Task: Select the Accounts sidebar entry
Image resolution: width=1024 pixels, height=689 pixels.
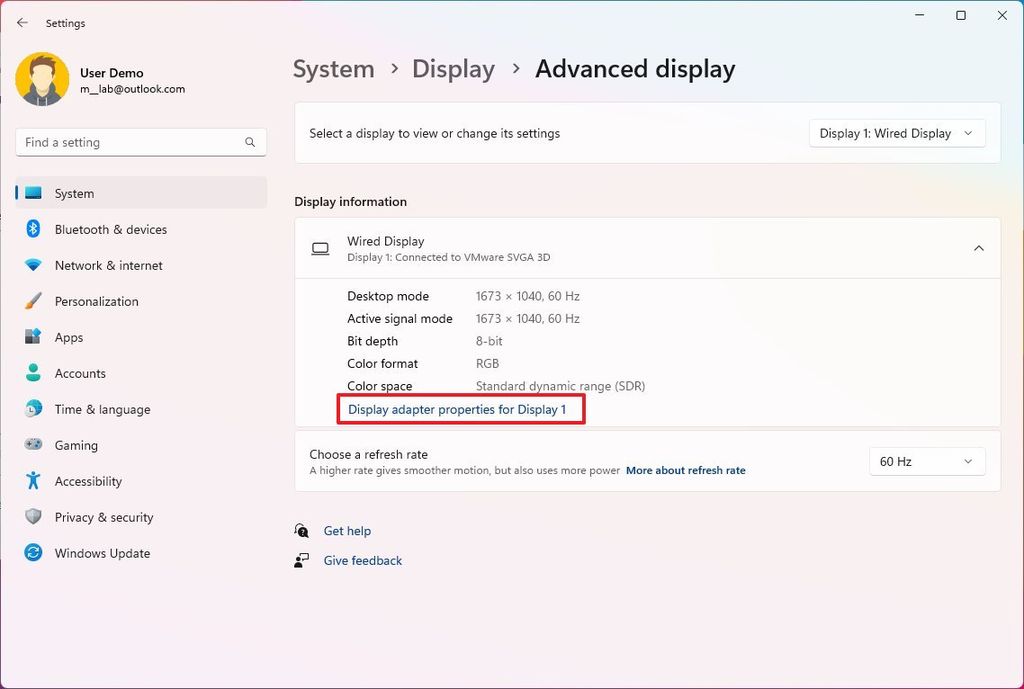Action: click(x=80, y=373)
